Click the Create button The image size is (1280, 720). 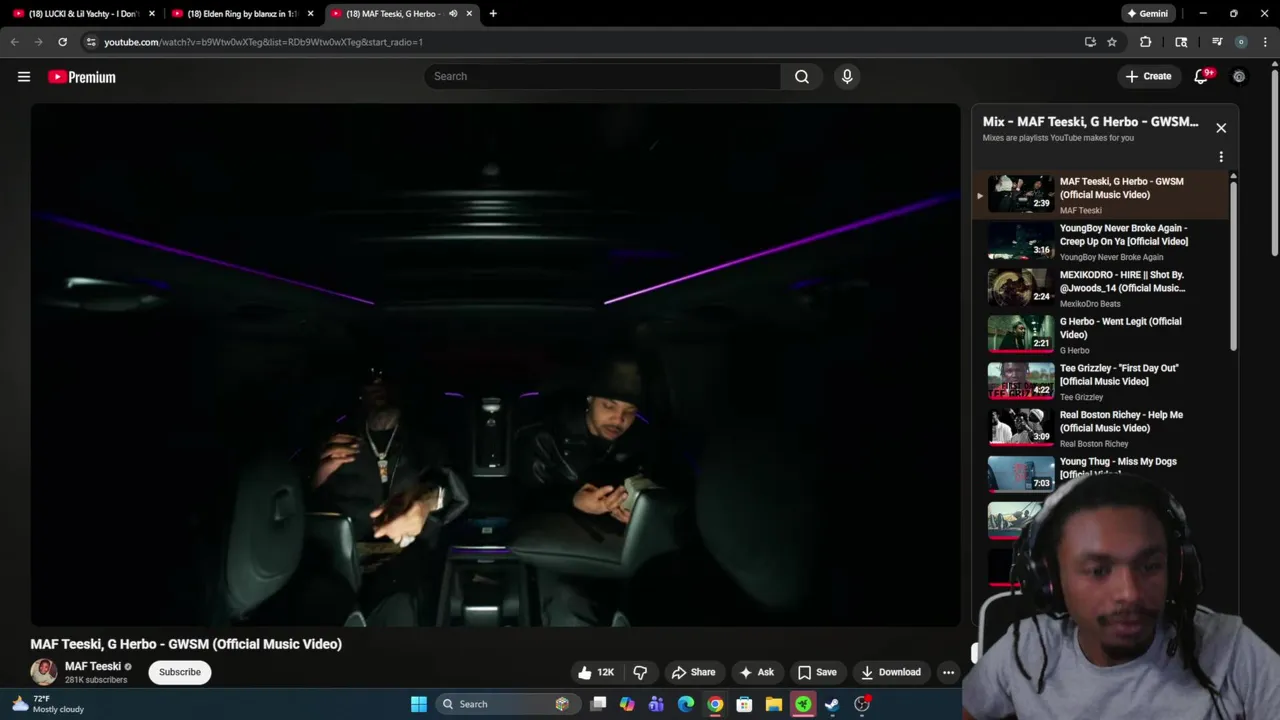point(1148,77)
